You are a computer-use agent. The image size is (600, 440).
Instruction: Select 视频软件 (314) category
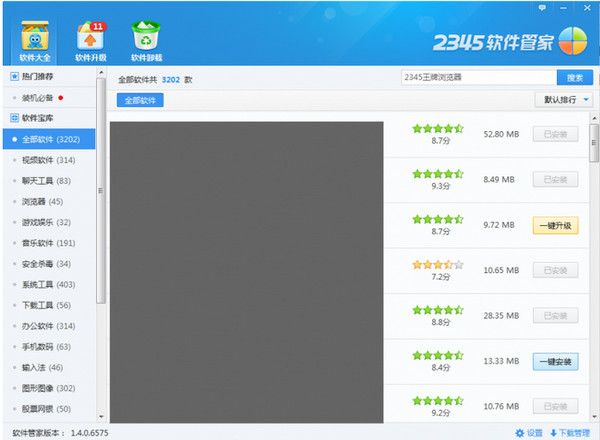[48, 160]
